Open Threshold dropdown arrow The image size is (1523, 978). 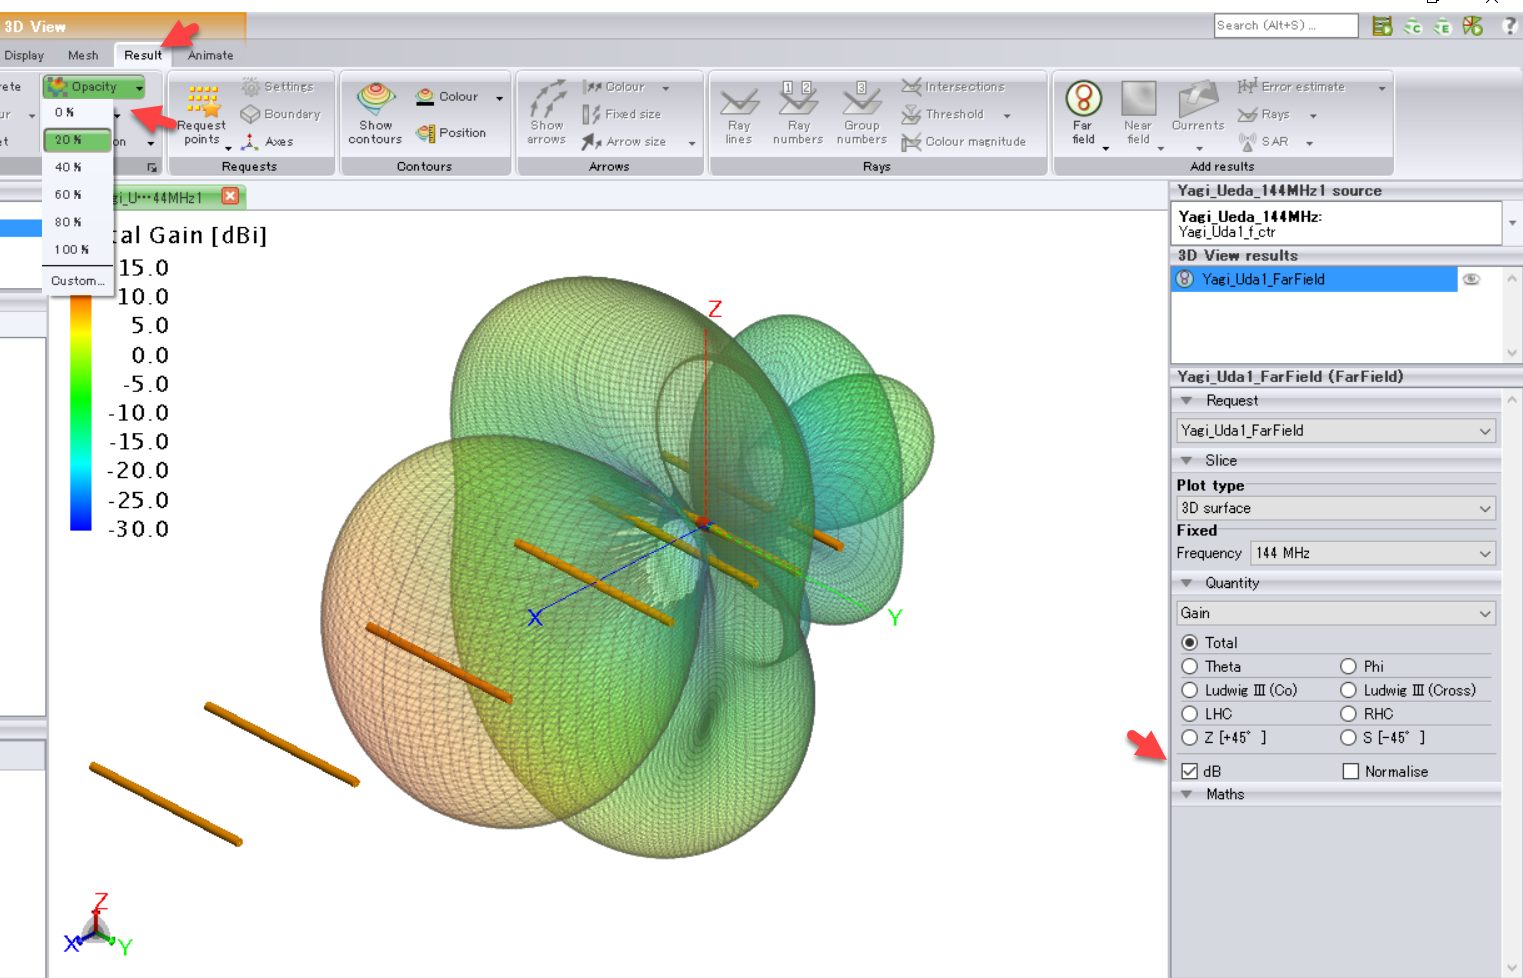coord(1007,115)
